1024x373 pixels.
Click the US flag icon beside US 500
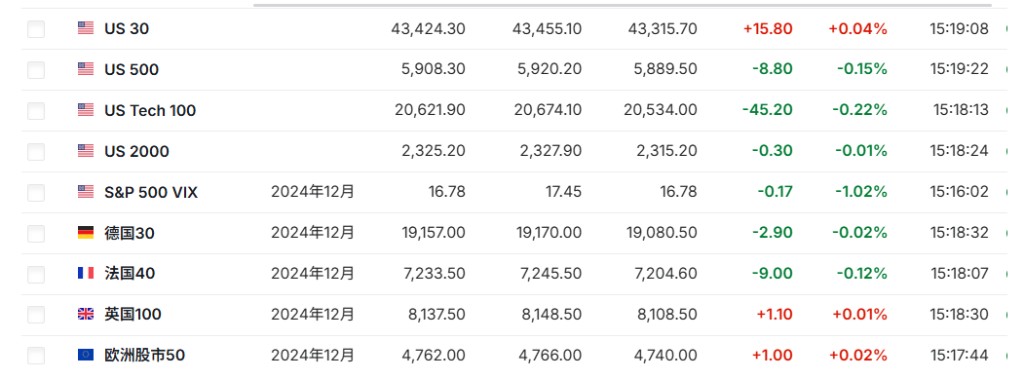[86, 69]
